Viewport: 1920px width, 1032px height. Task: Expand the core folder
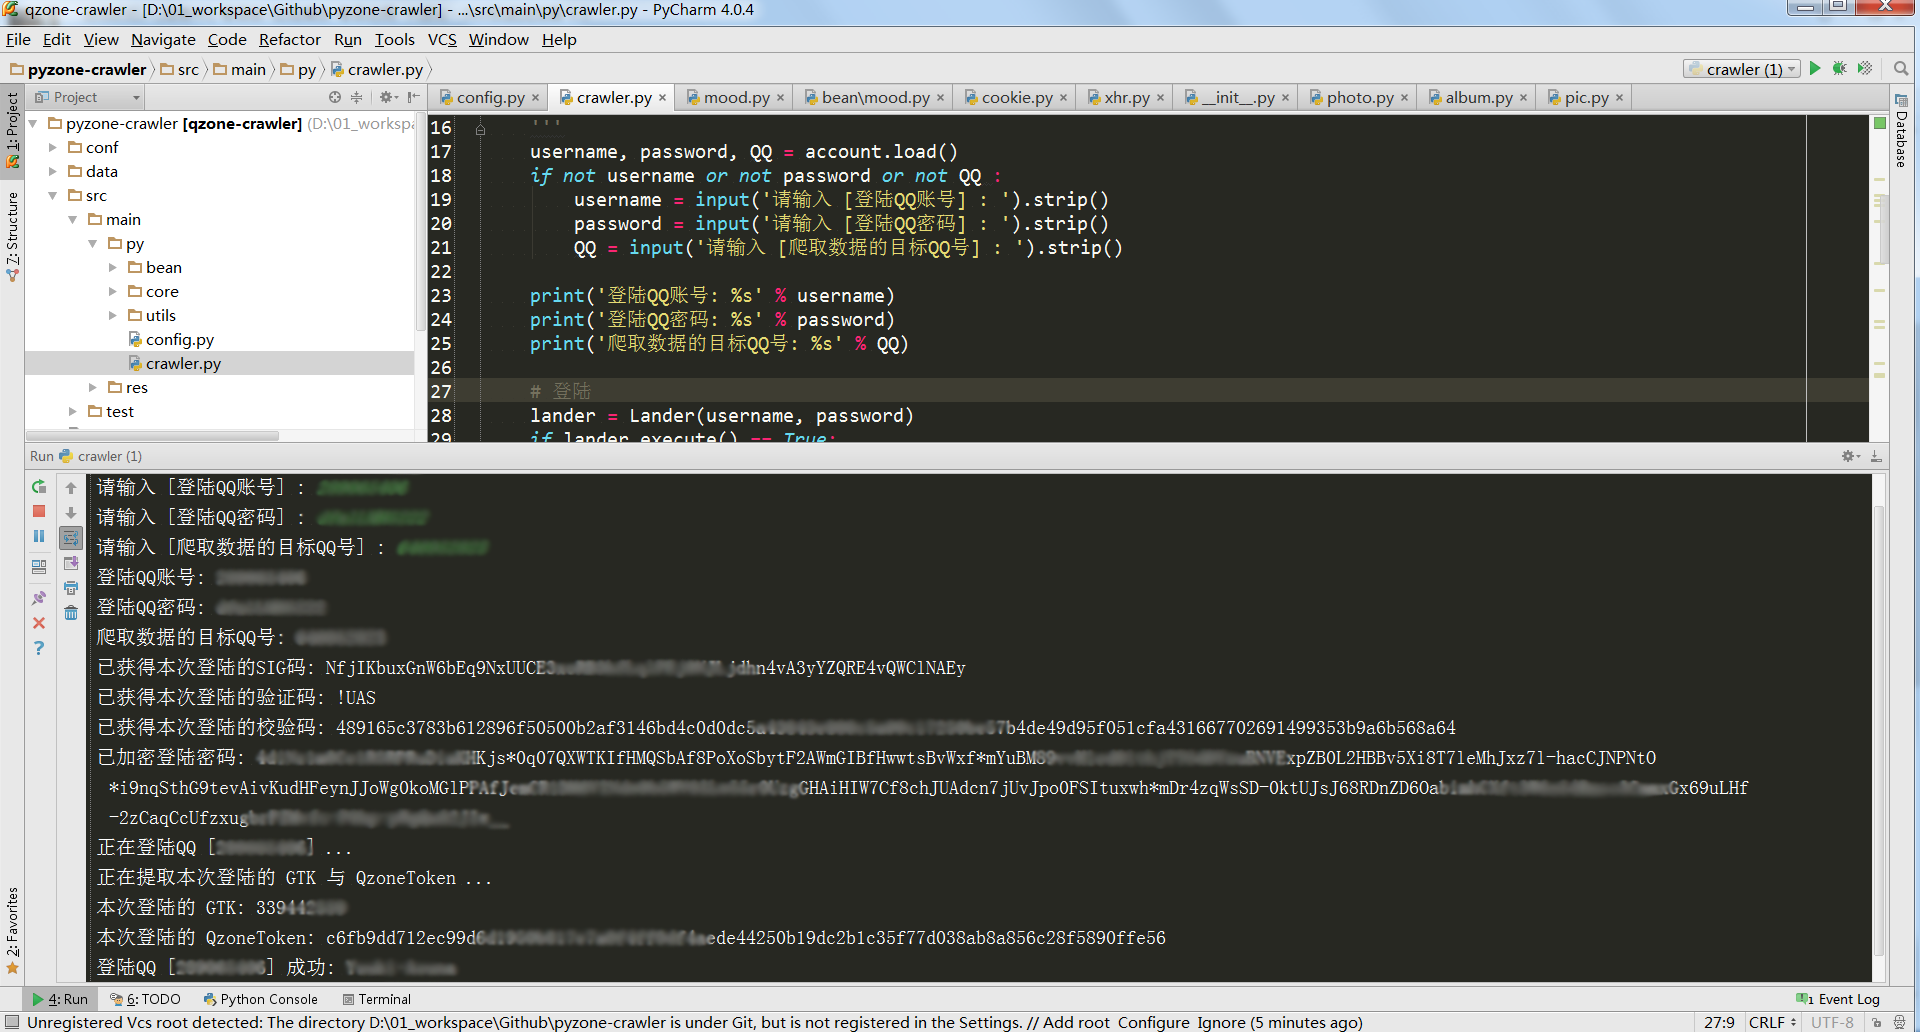click(x=113, y=292)
